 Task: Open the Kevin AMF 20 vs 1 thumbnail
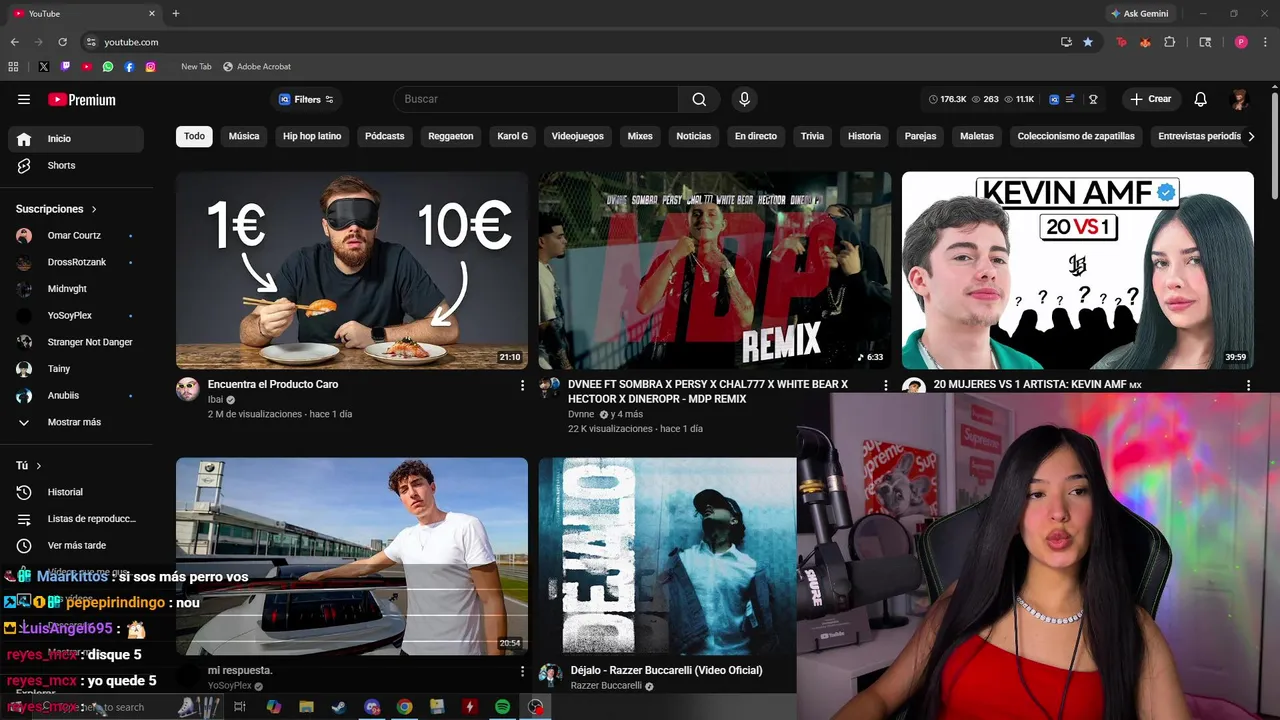point(1078,270)
